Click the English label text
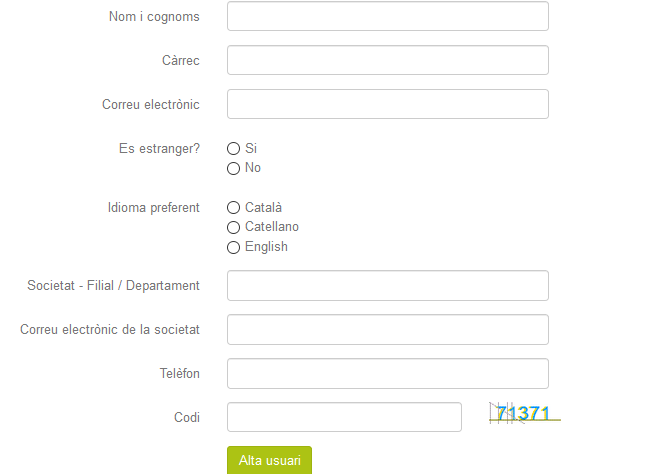Screen dimensions: 645x474 point(266,247)
